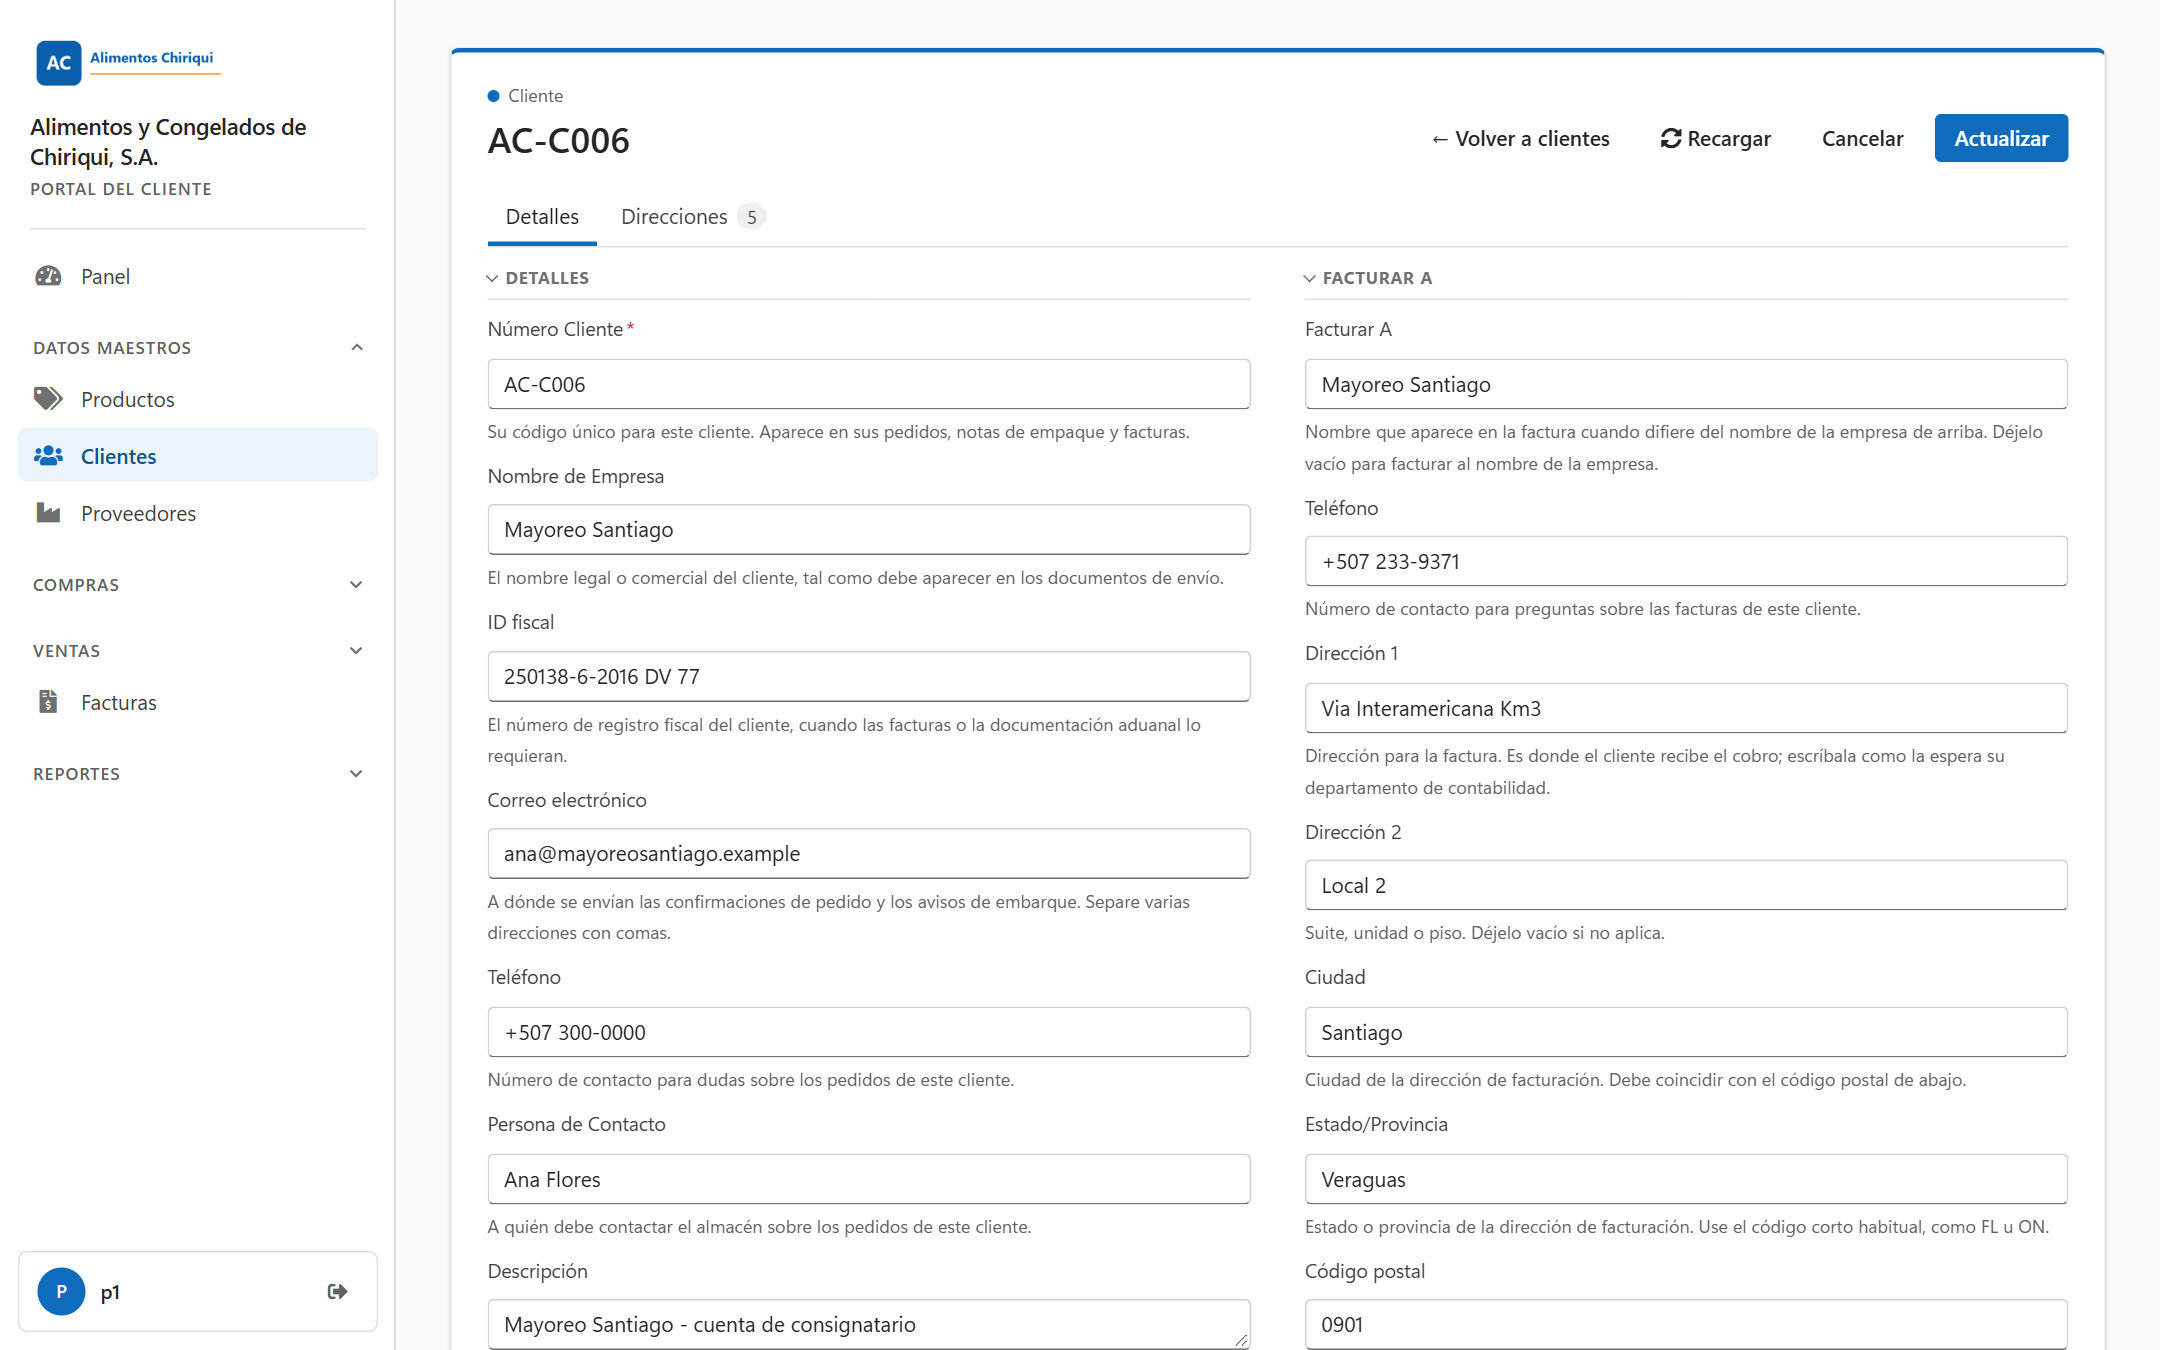Open Facturas in sidebar
The image size is (2160, 1350).
(x=198, y=702)
